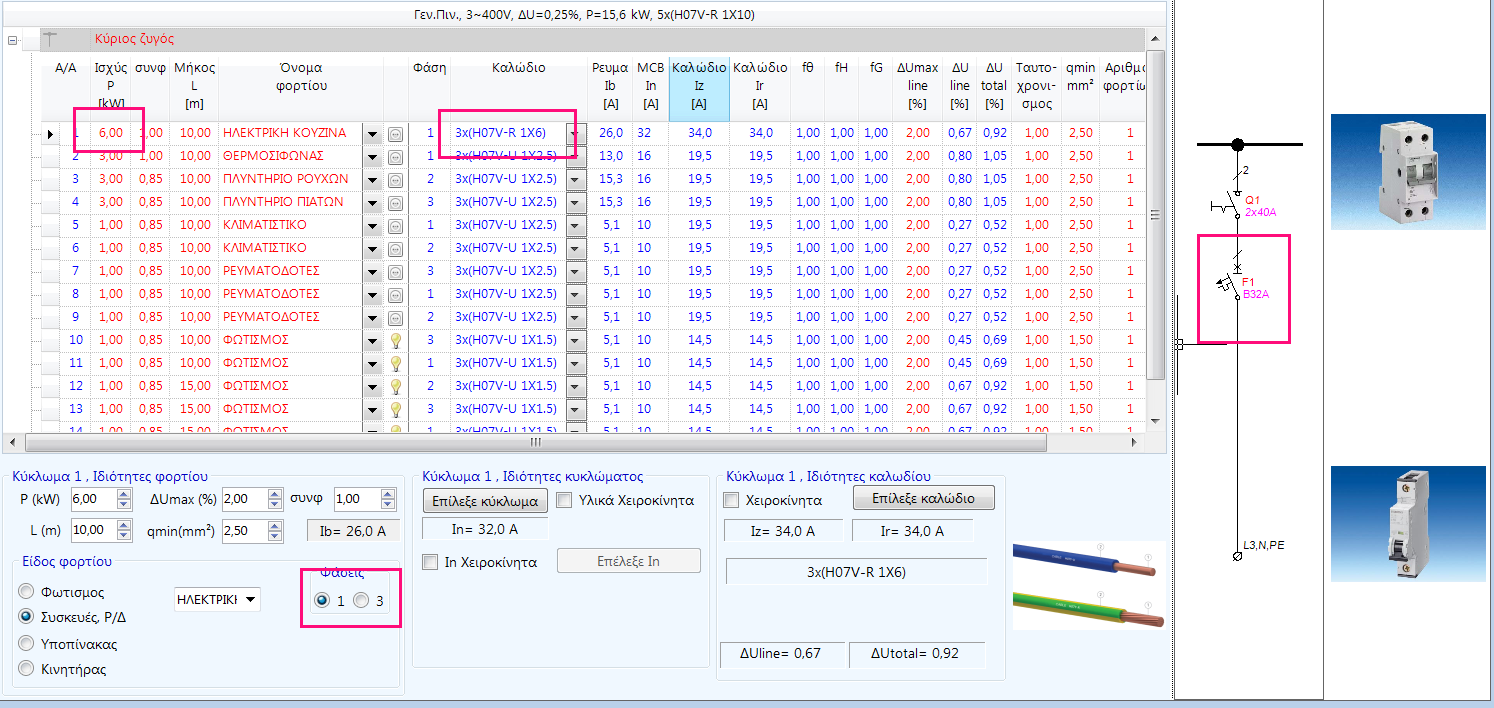Image resolution: width=1494 pixels, height=708 pixels.
Task: Tick the In Χειροκίνητα checkbox
Action: [430, 562]
